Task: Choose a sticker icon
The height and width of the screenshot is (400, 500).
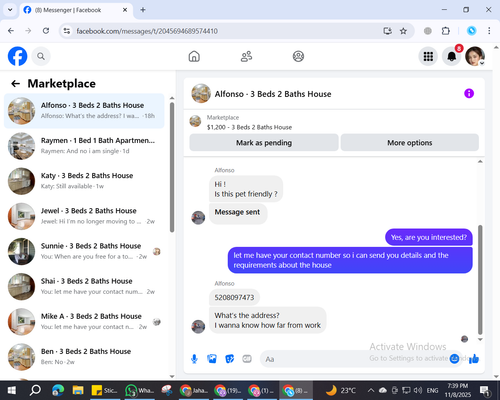Action: [230, 359]
